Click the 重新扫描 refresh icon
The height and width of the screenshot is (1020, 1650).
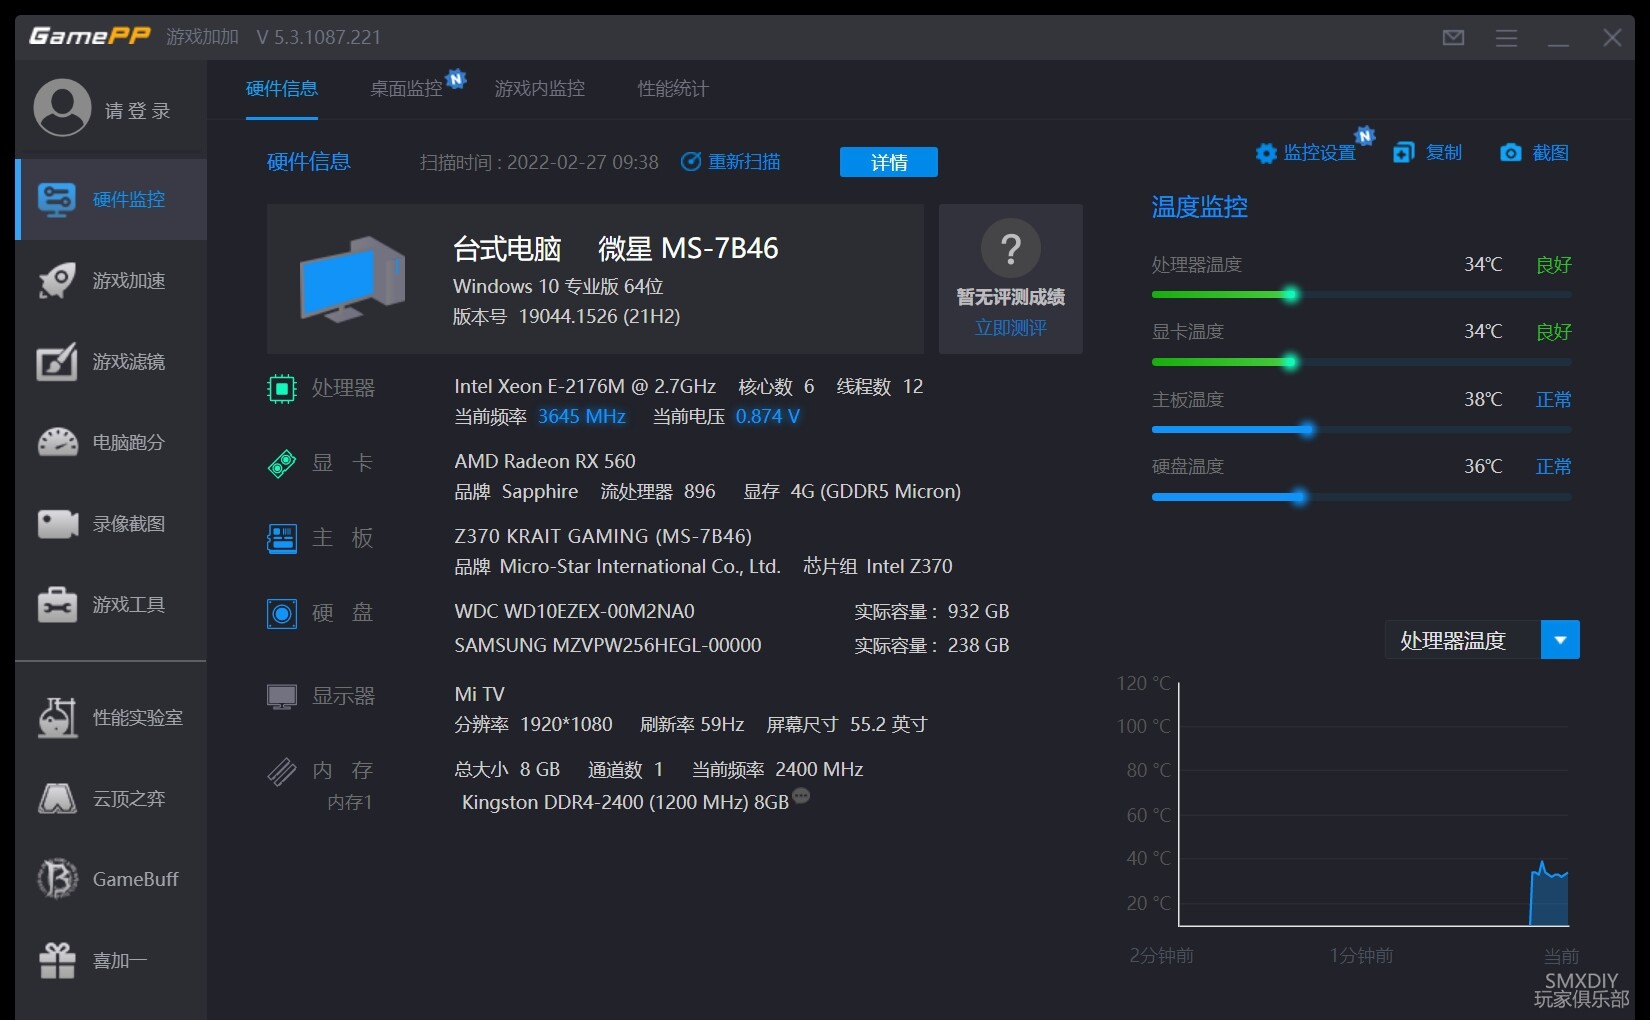pyautogui.click(x=691, y=162)
